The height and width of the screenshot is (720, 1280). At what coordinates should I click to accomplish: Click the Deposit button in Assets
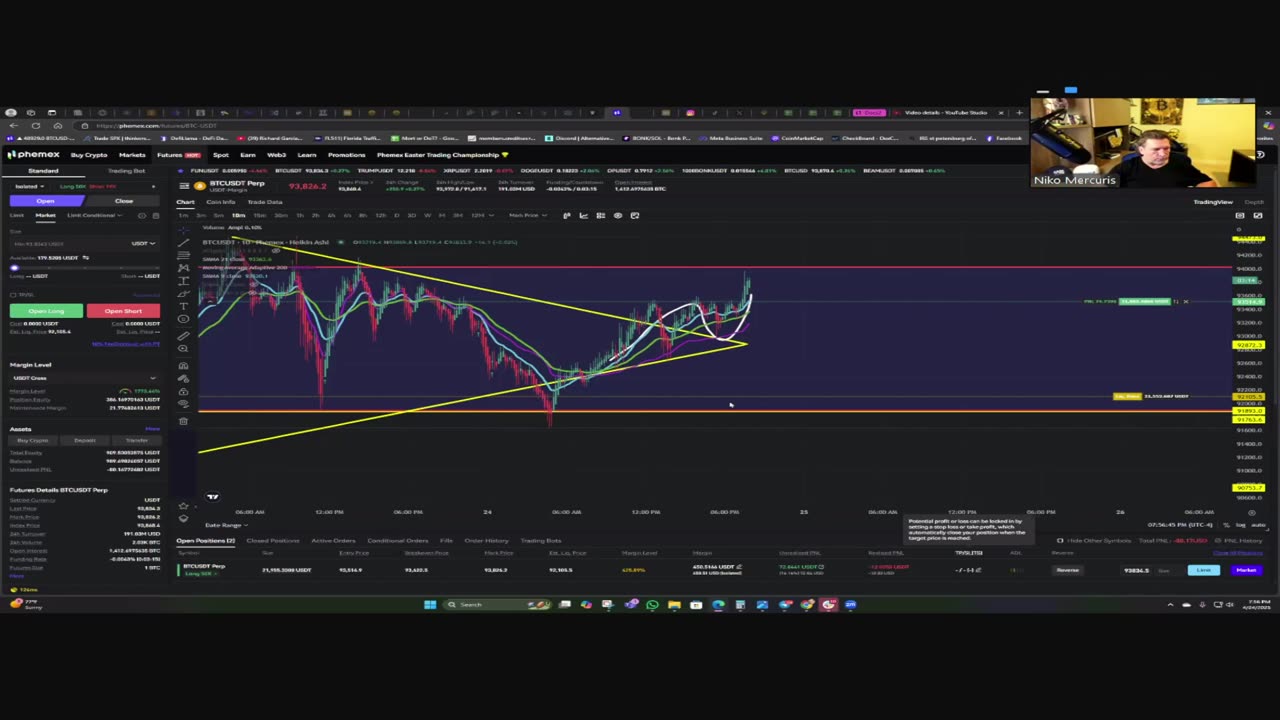point(85,440)
